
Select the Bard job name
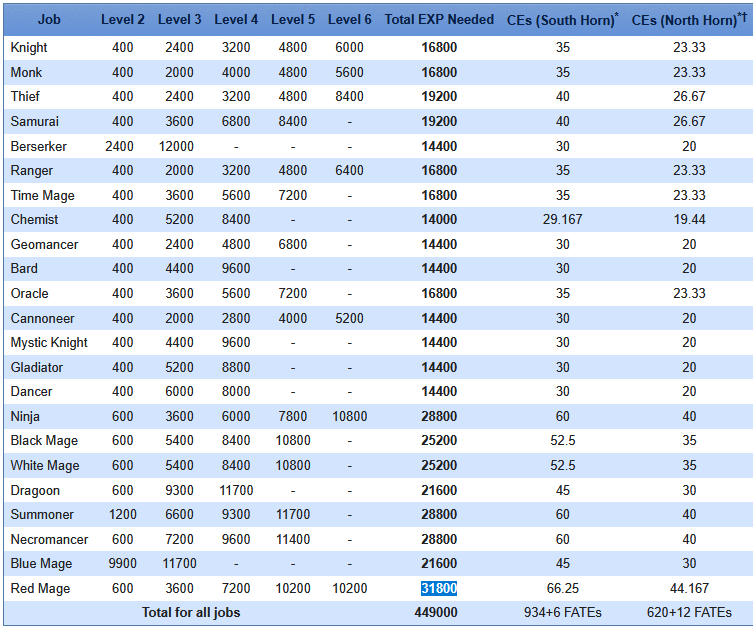click(24, 268)
